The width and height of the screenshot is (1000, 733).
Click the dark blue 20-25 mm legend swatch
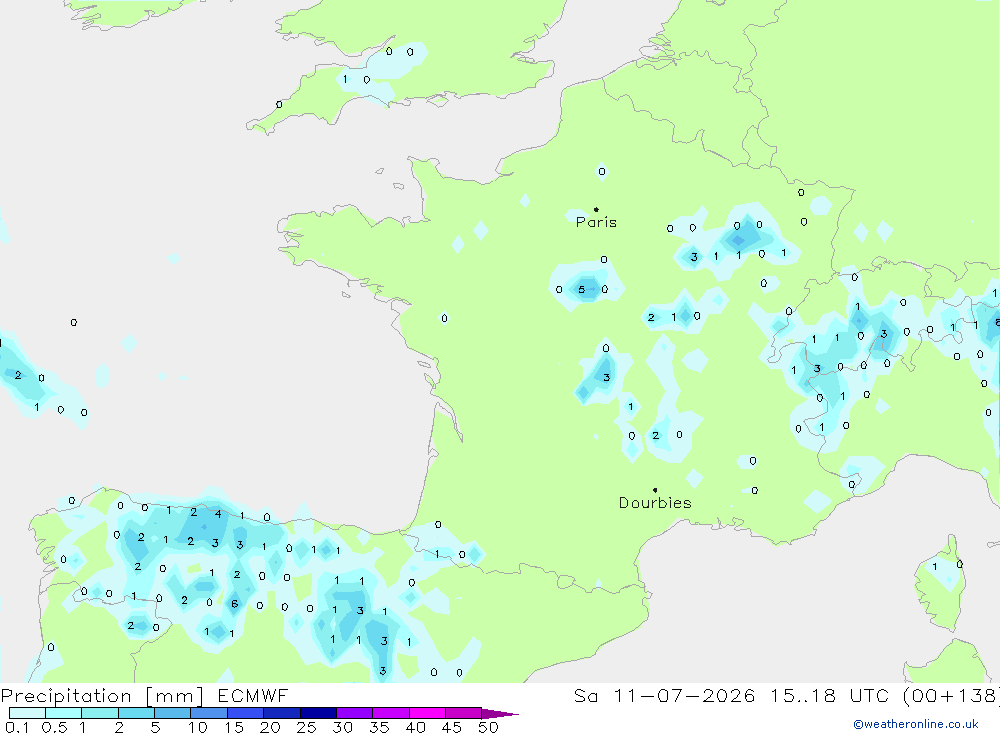coord(282,713)
